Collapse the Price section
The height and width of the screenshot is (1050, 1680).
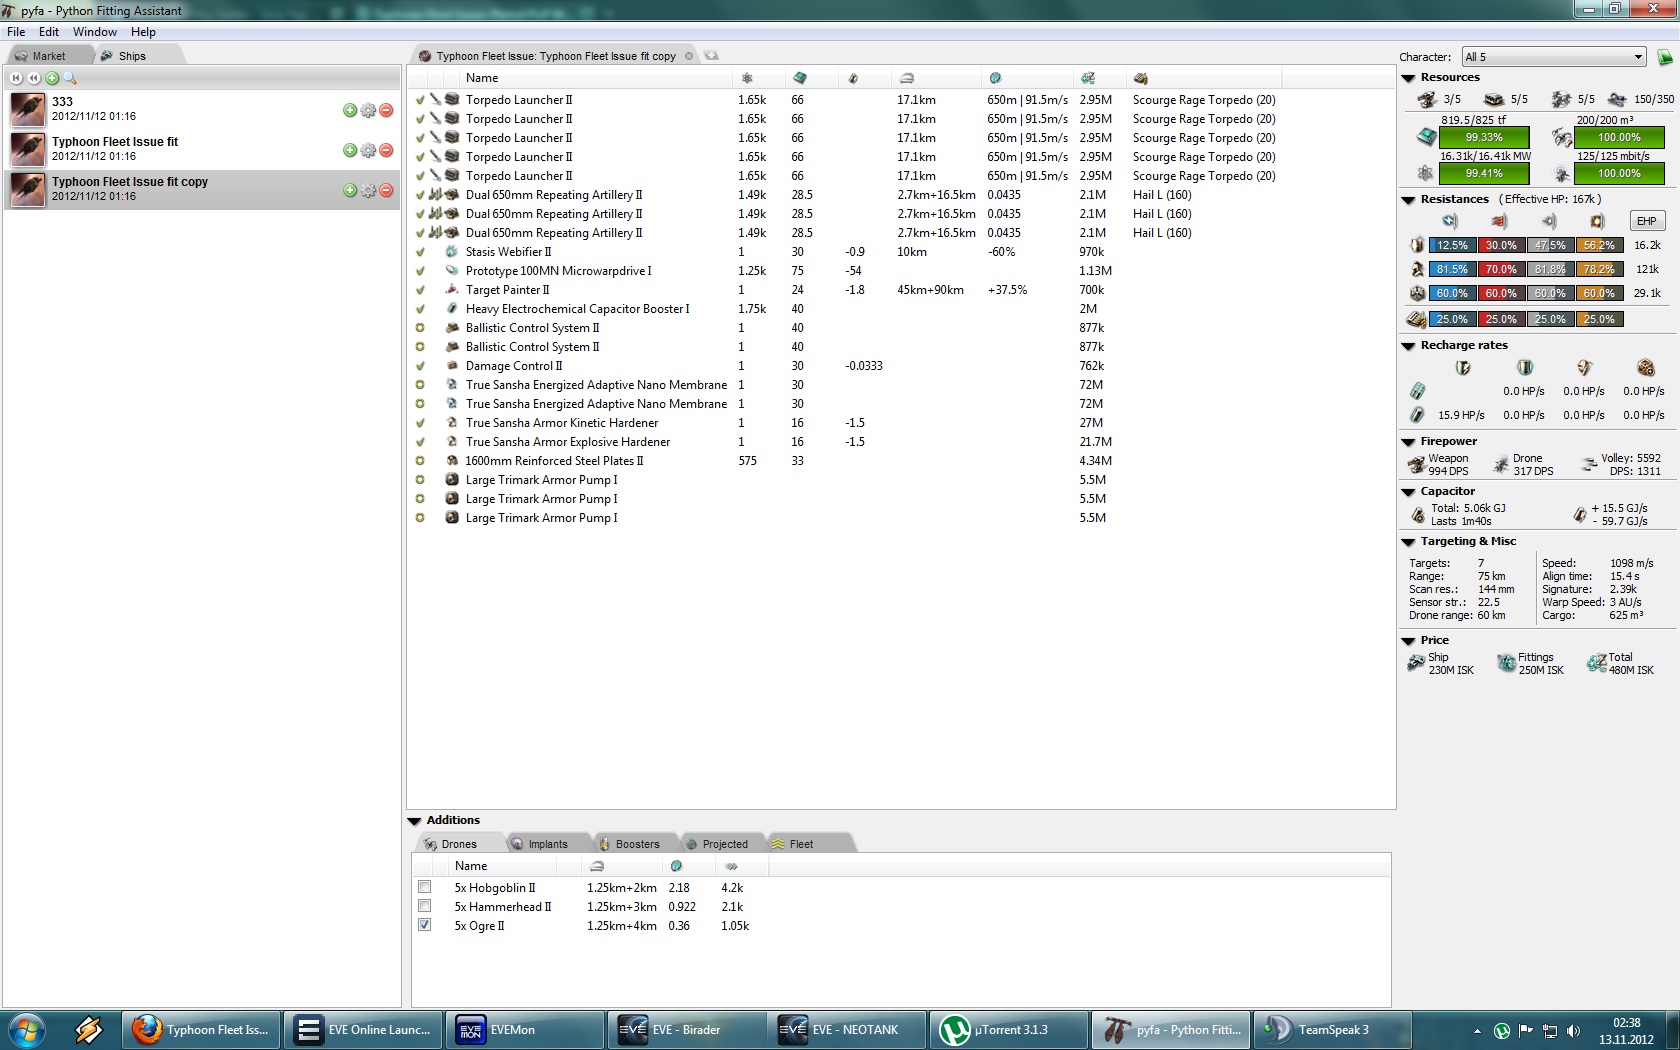click(x=1408, y=641)
